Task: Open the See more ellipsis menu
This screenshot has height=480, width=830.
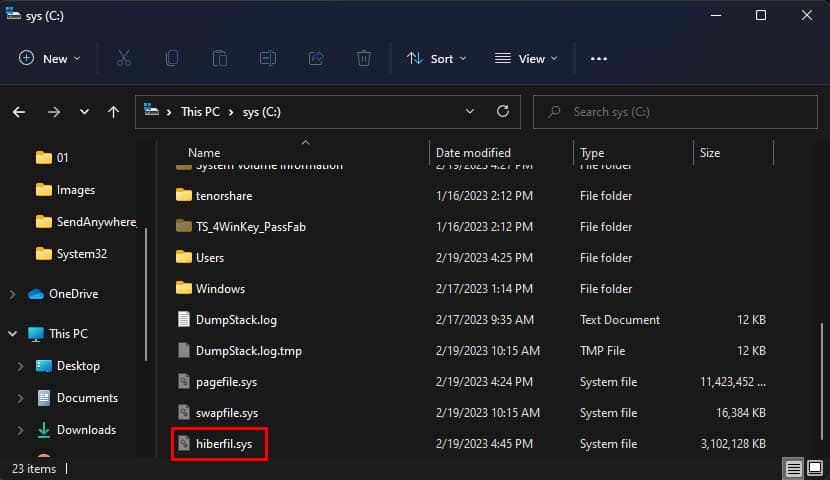Action: pyautogui.click(x=599, y=59)
